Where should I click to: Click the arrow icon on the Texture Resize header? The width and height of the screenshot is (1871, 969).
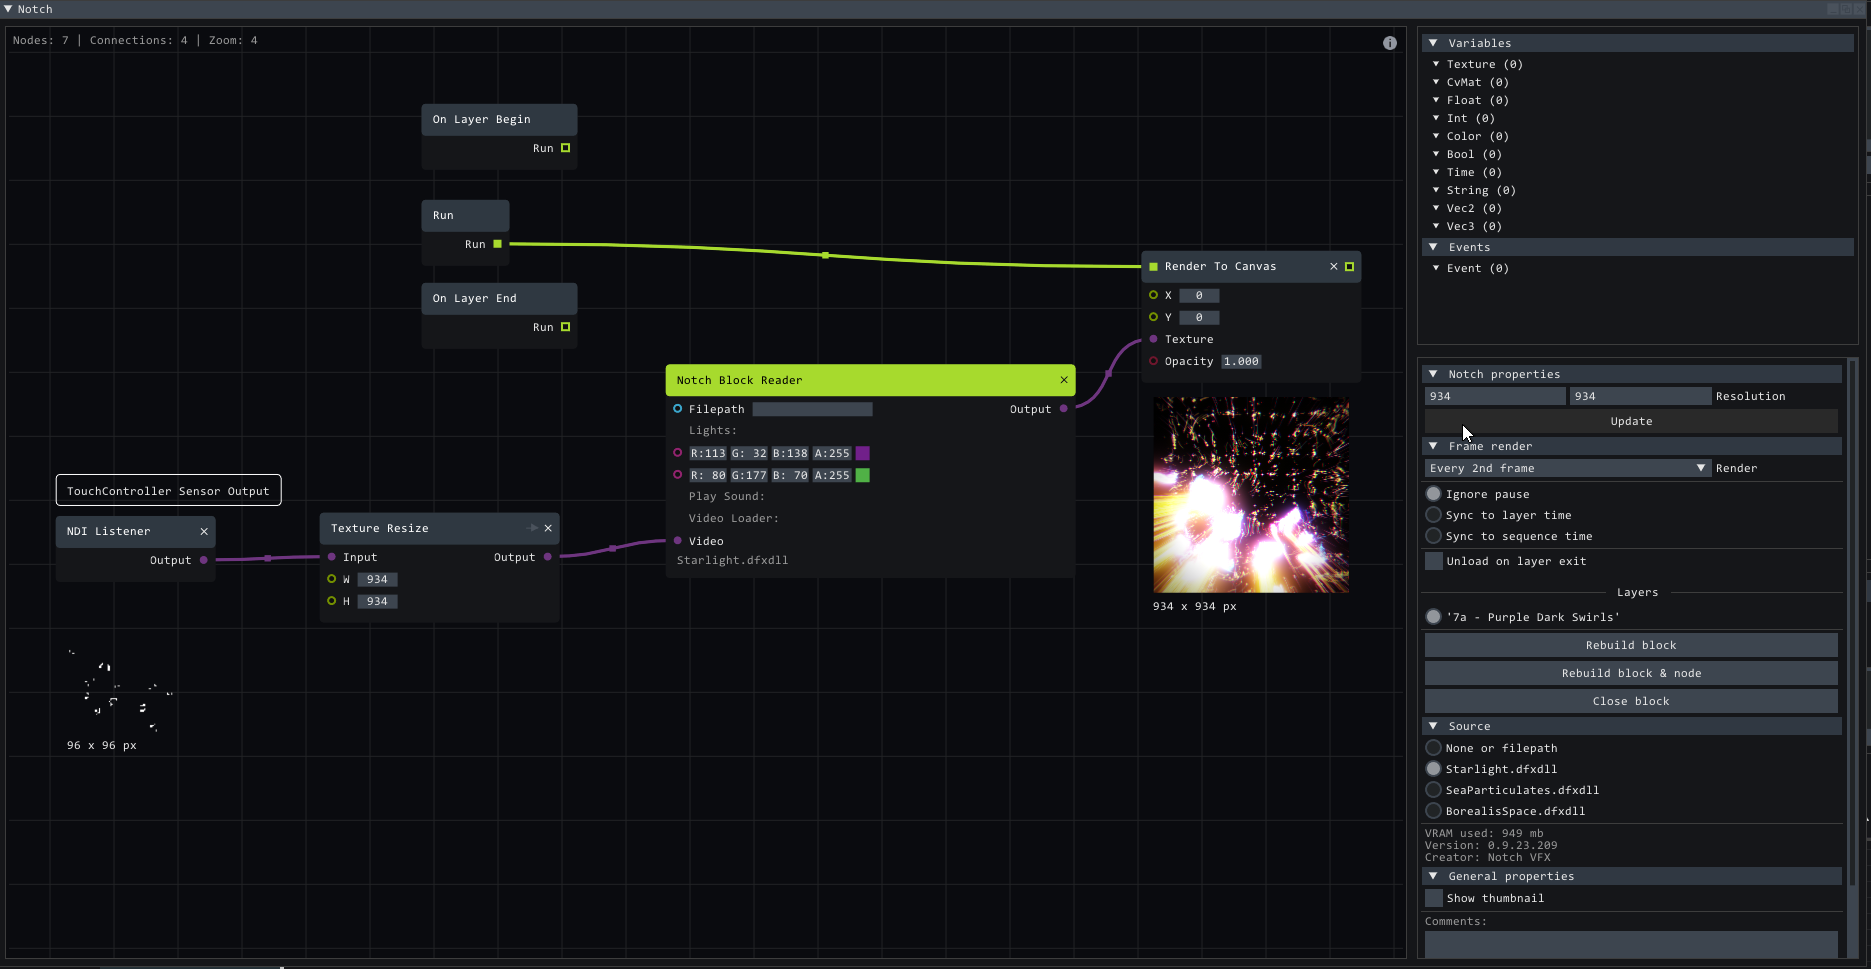(x=532, y=528)
